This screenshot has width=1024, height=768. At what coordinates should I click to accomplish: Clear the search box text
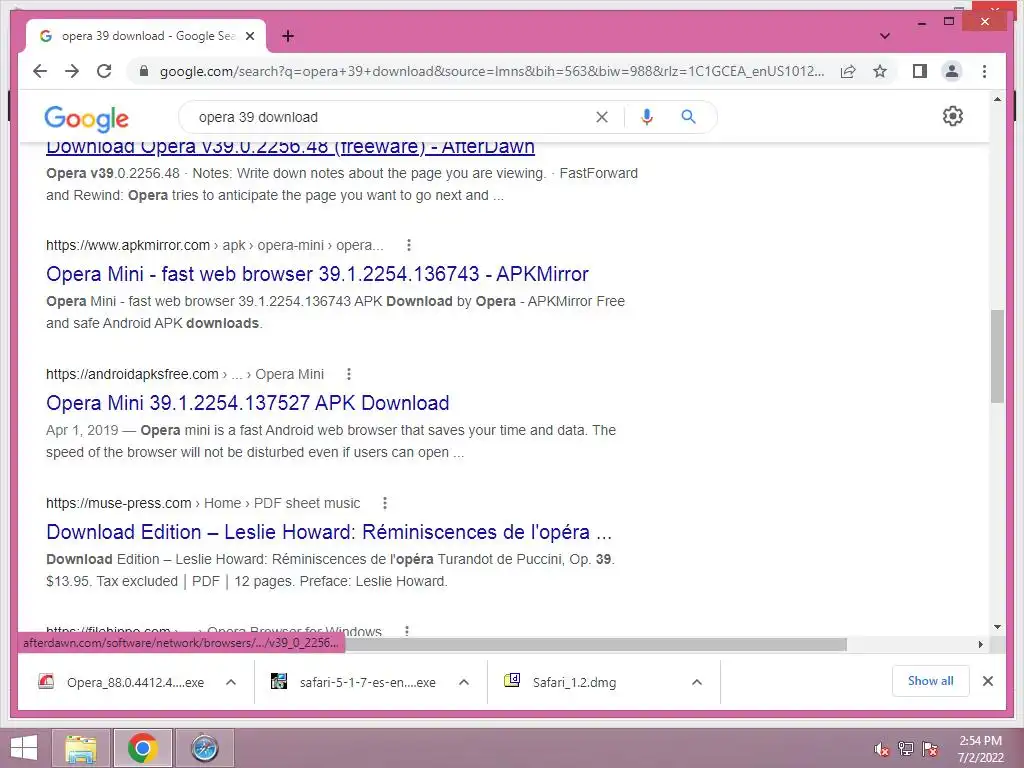coord(601,117)
